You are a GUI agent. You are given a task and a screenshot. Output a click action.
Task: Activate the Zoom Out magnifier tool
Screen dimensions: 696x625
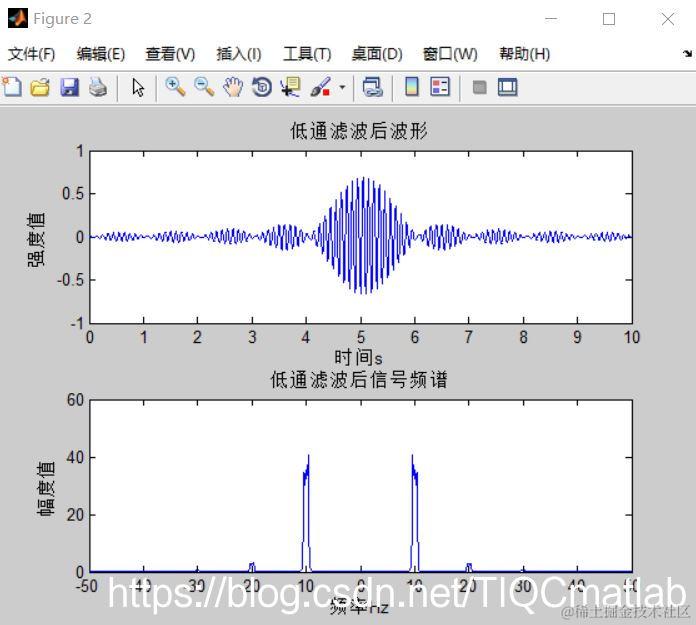[x=204, y=87]
